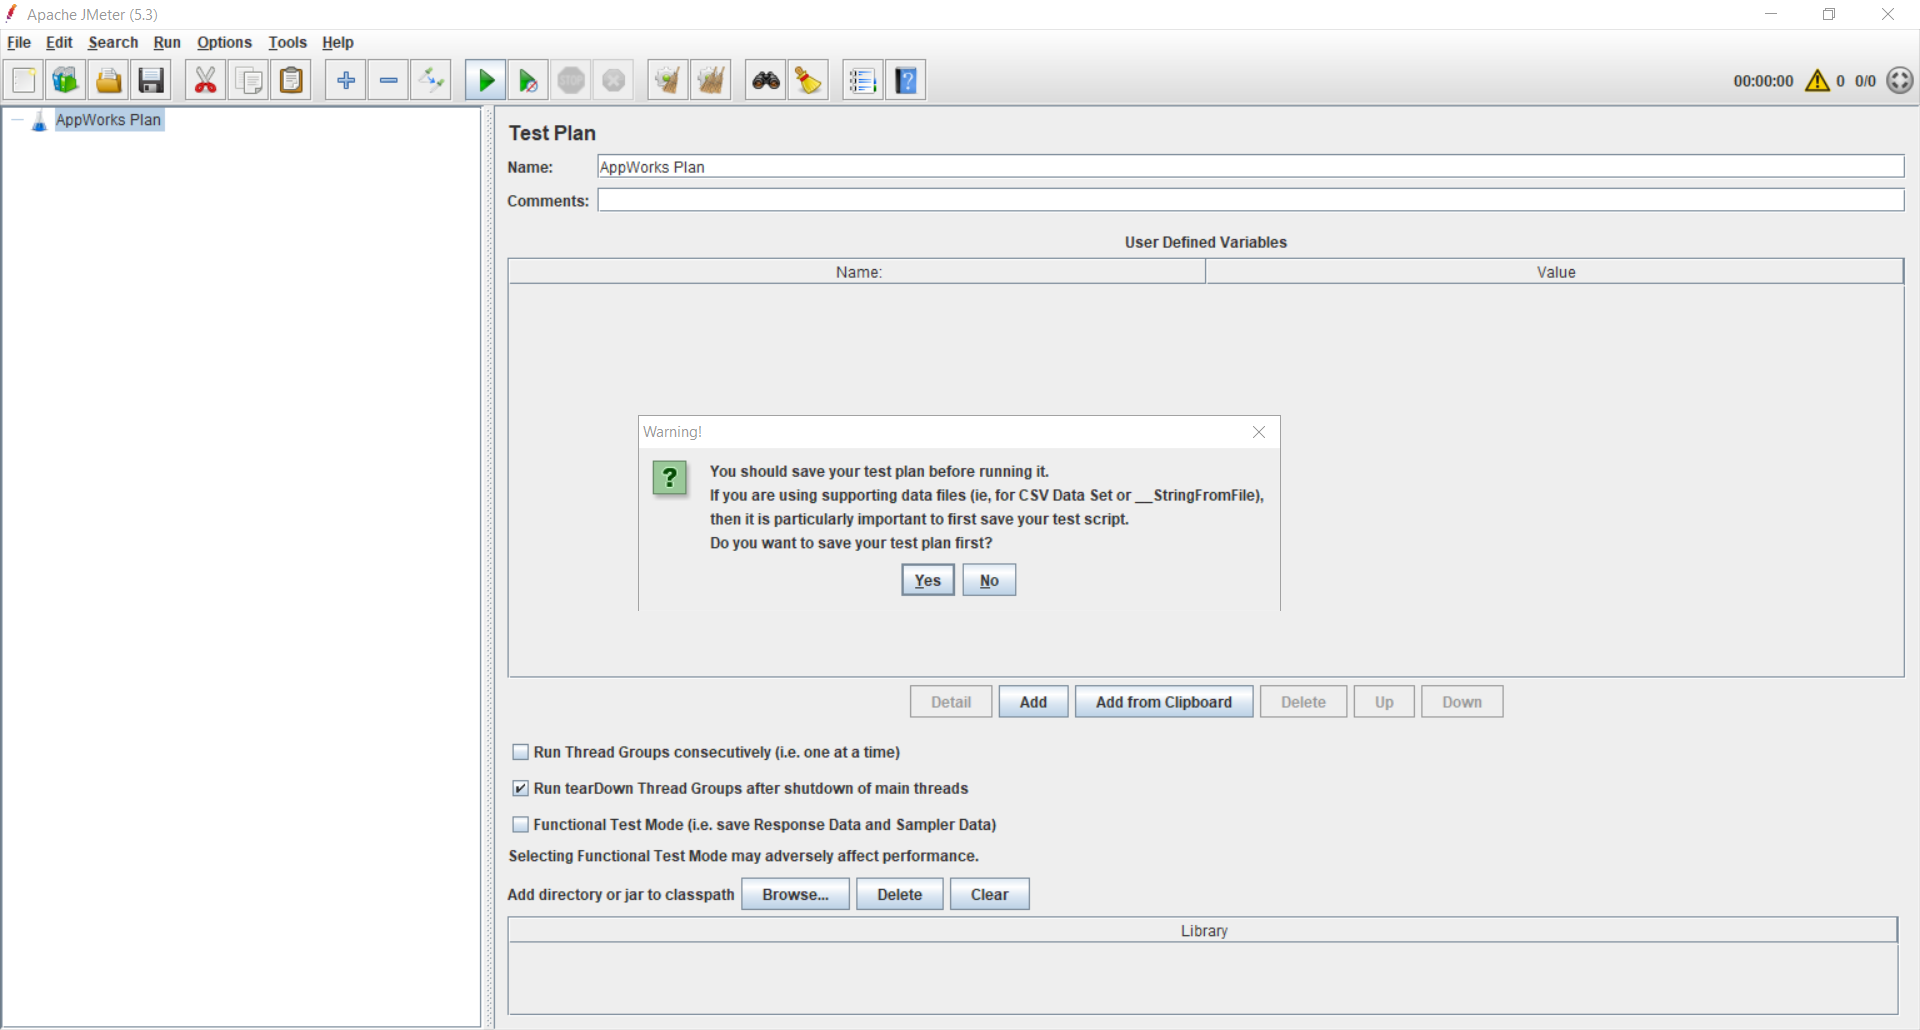Open the Function Helper dialog icon
Screen dimensions: 1920x1030
point(862,81)
